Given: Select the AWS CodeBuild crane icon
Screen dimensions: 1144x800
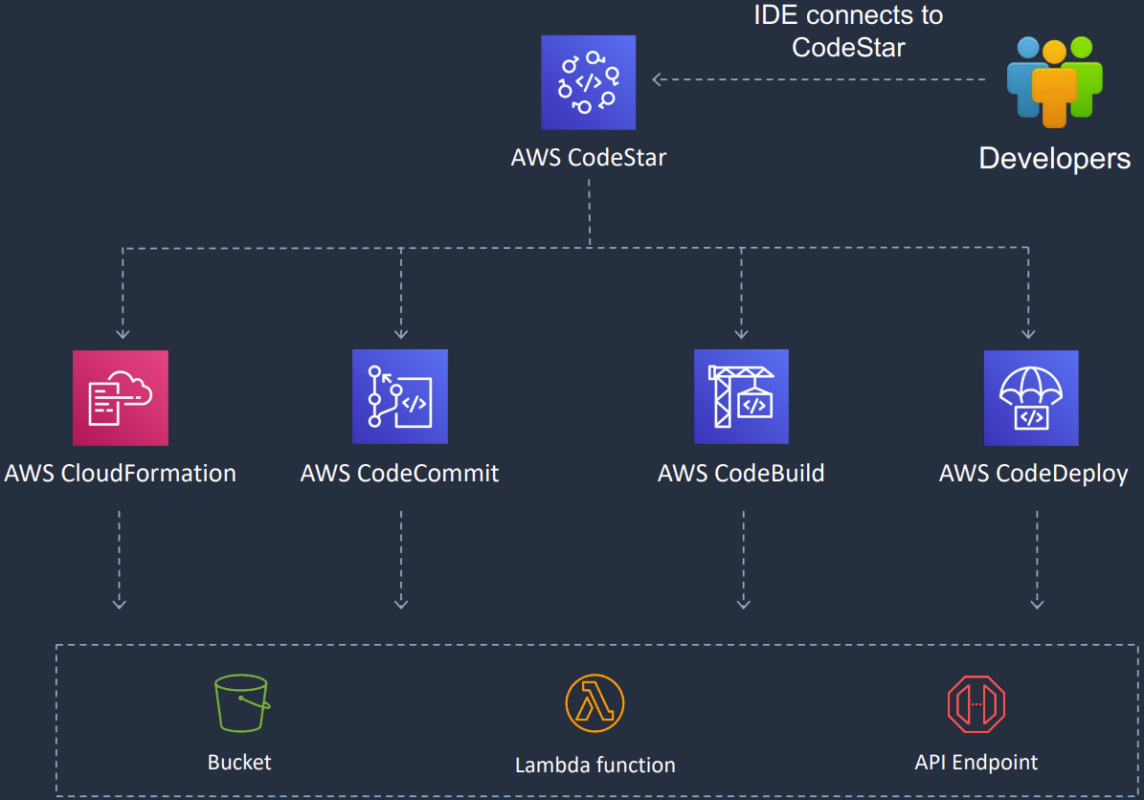Looking at the screenshot, I should coord(741,396).
